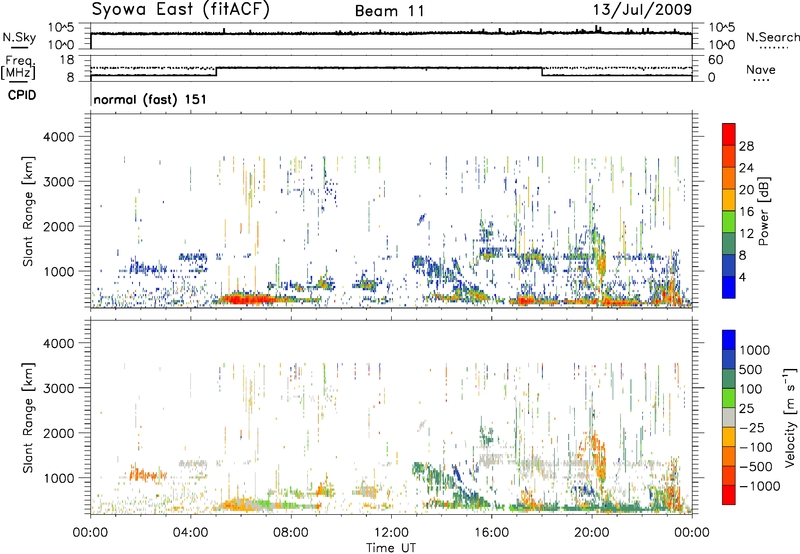This screenshot has height=554, width=800.
Task: Click the '2000' tick on the velocity panel
Action: (59, 433)
